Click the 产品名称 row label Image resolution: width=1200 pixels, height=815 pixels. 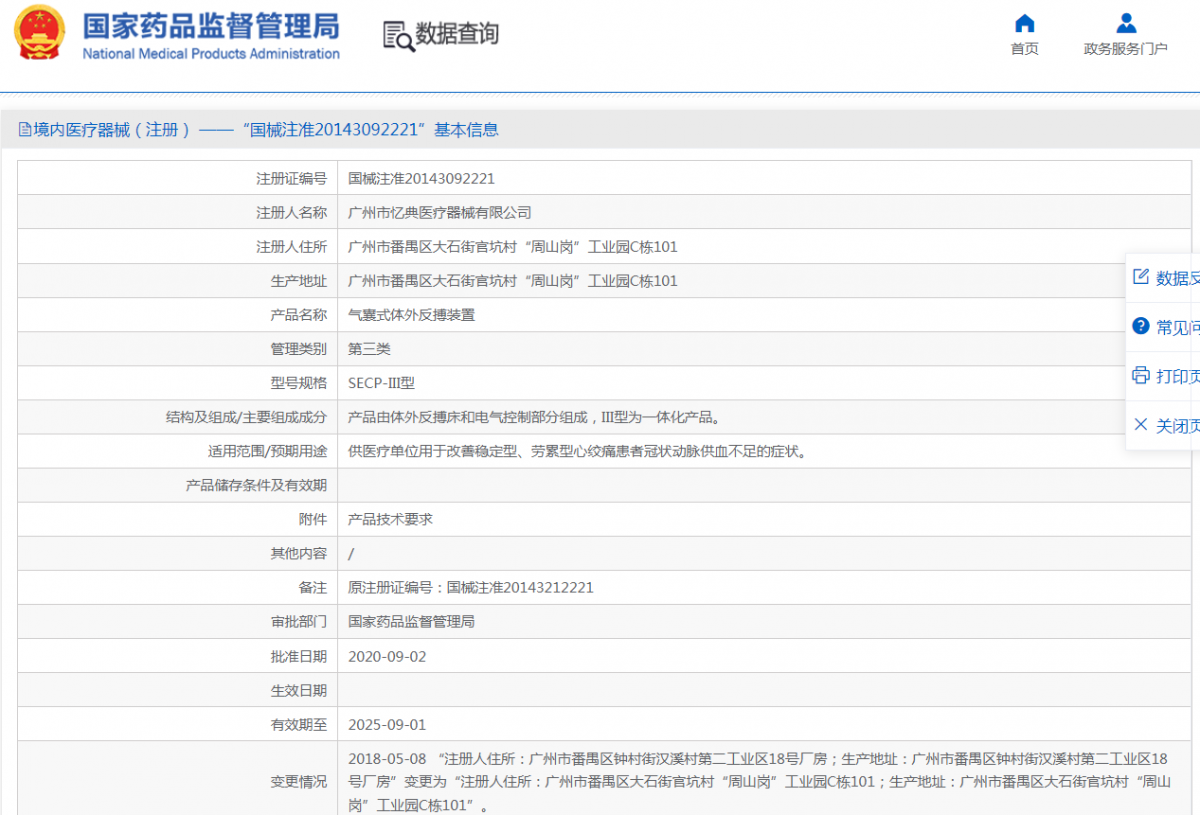coord(298,315)
